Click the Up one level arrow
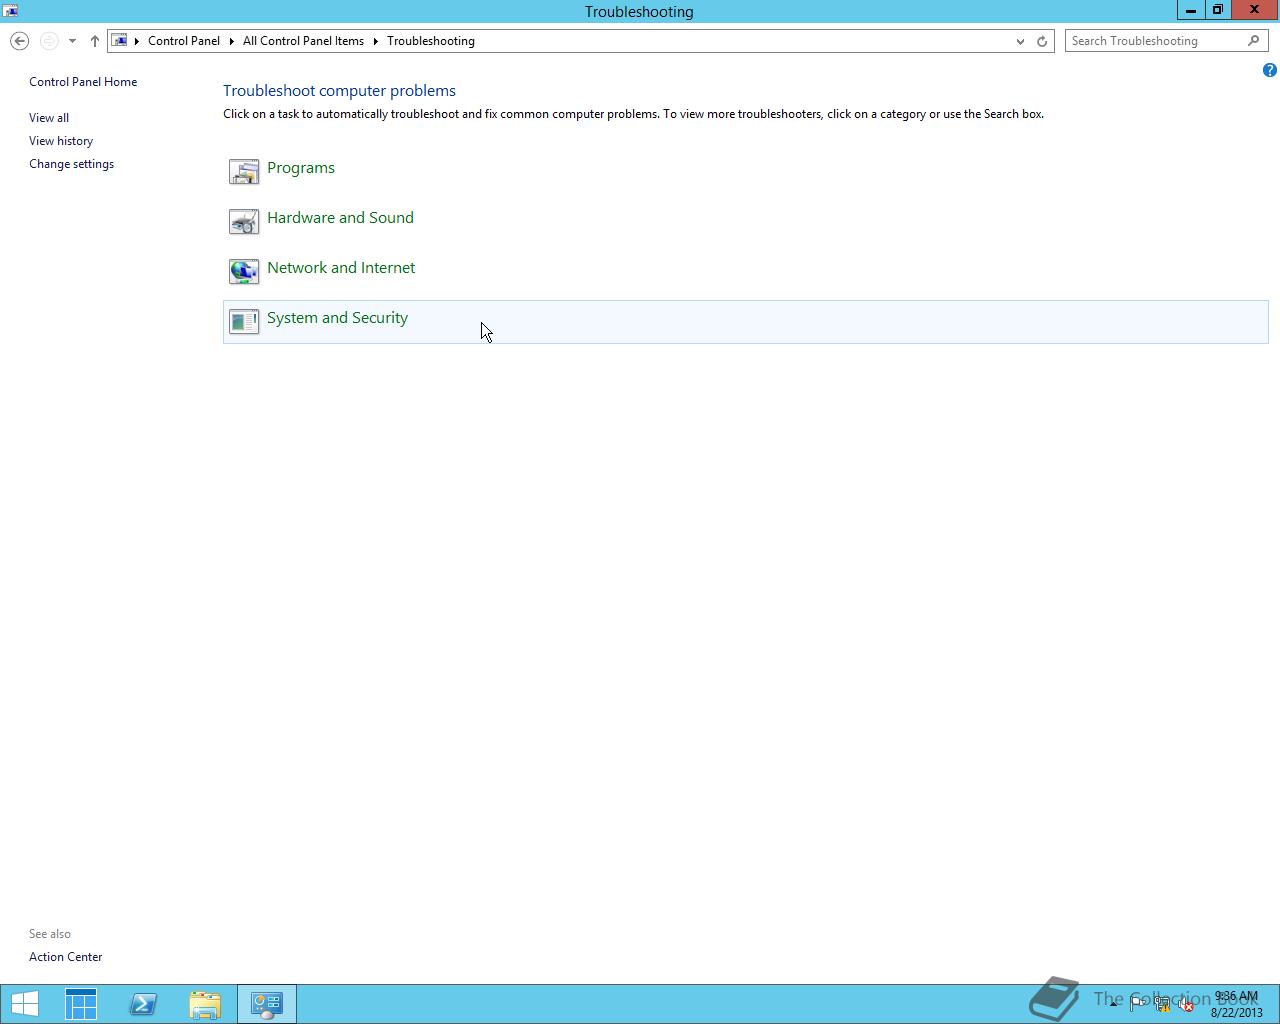 pyautogui.click(x=94, y=41)
